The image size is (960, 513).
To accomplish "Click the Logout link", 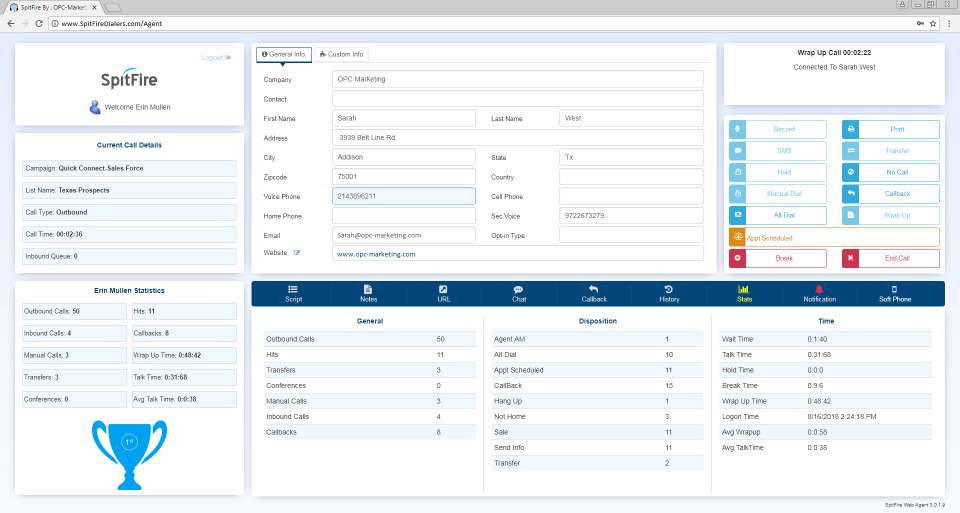I will [216, 58].
